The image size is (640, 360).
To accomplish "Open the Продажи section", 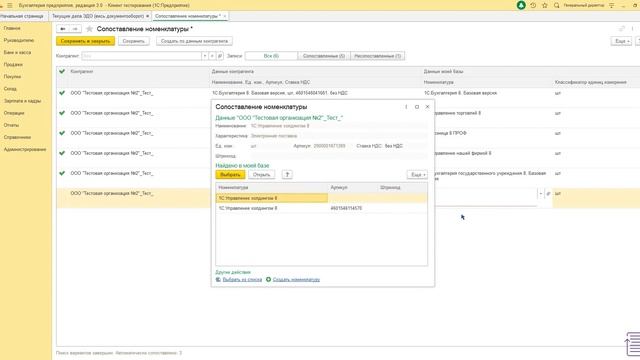I will [x=13, y=64].
